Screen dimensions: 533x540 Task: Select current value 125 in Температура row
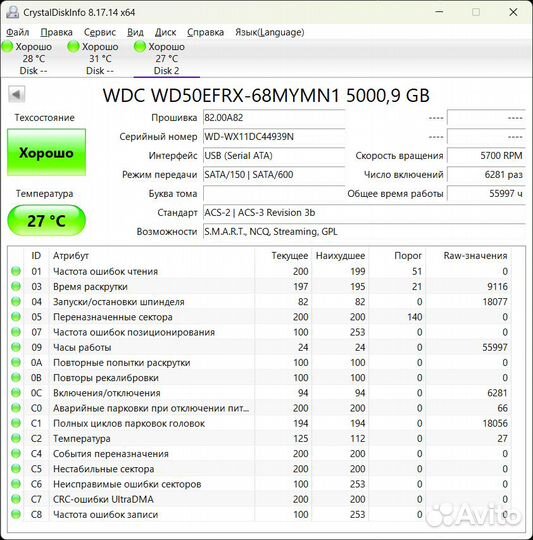coord(301,438)
